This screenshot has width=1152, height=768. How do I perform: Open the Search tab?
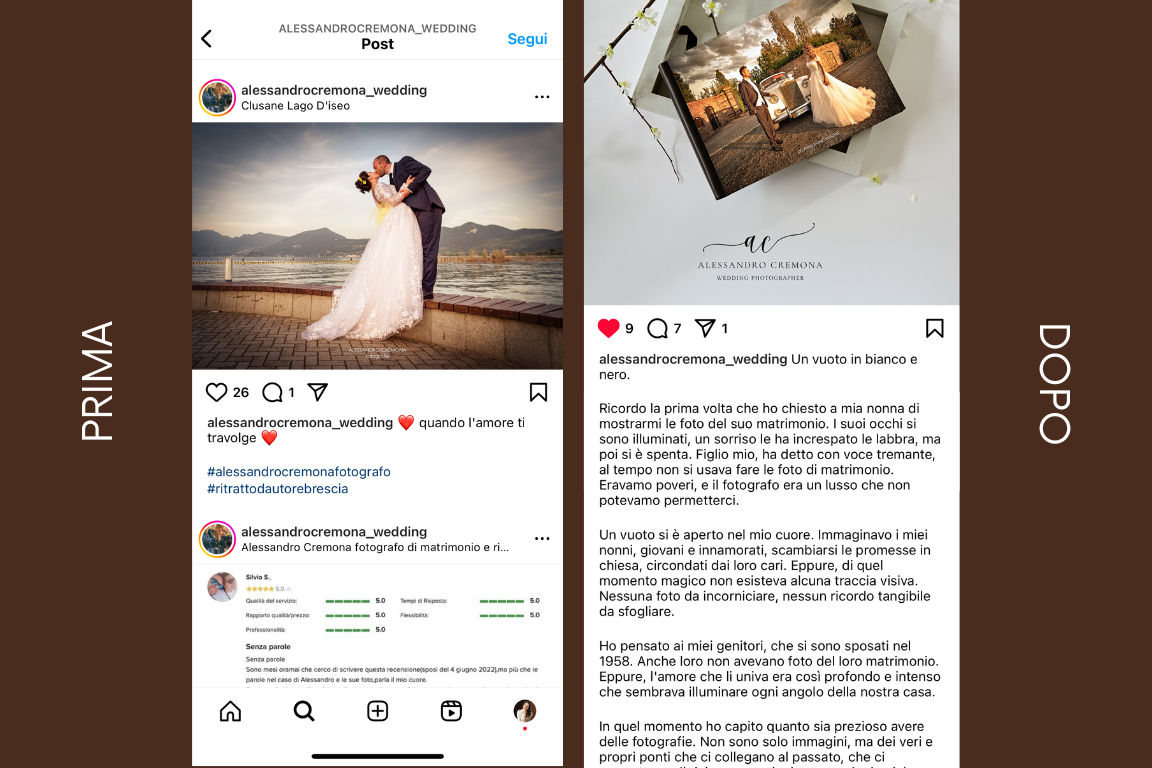303,711
